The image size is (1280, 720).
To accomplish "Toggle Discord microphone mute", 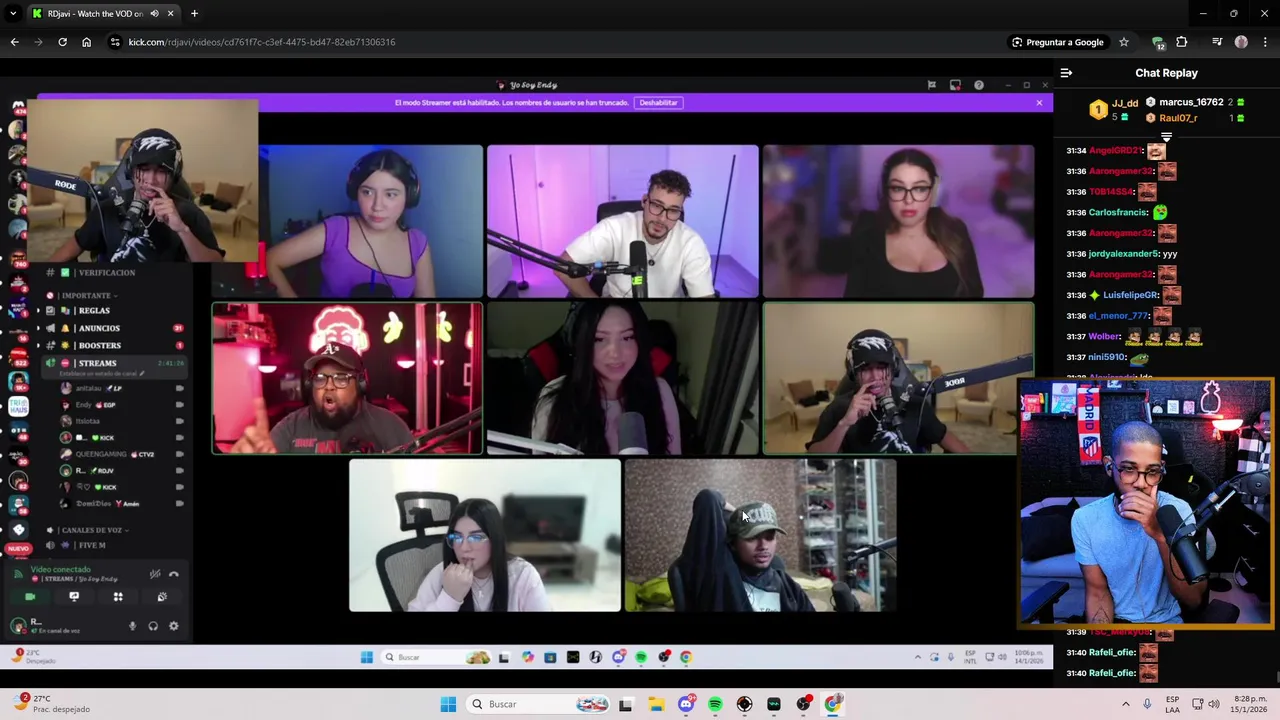I will point(132,626).
